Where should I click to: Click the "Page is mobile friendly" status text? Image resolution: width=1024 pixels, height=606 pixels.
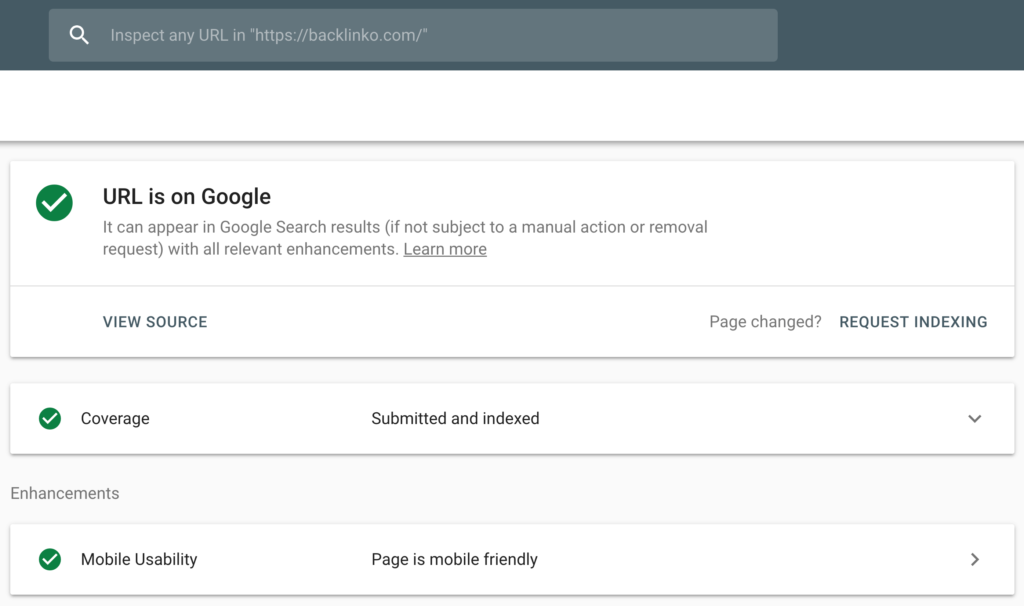(454, 560)
